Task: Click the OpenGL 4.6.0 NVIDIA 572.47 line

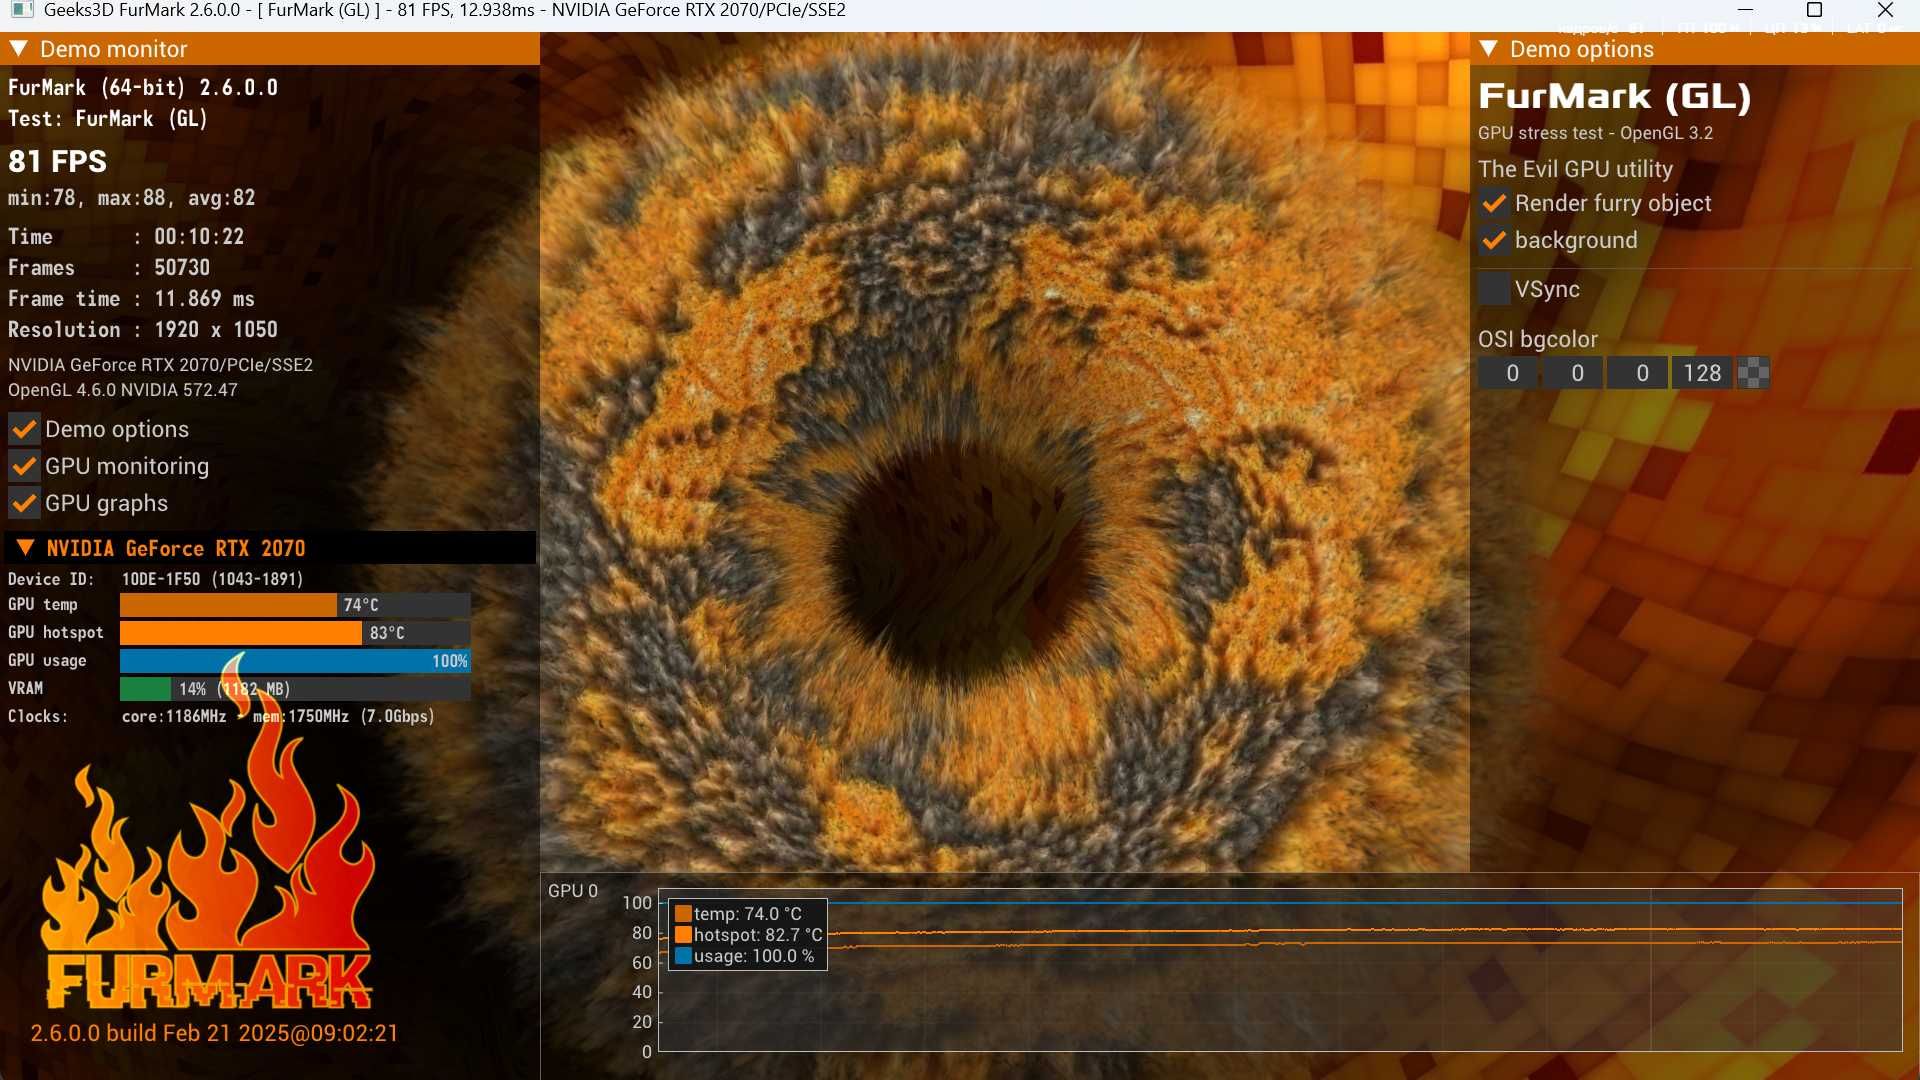Action: (123, 390)
